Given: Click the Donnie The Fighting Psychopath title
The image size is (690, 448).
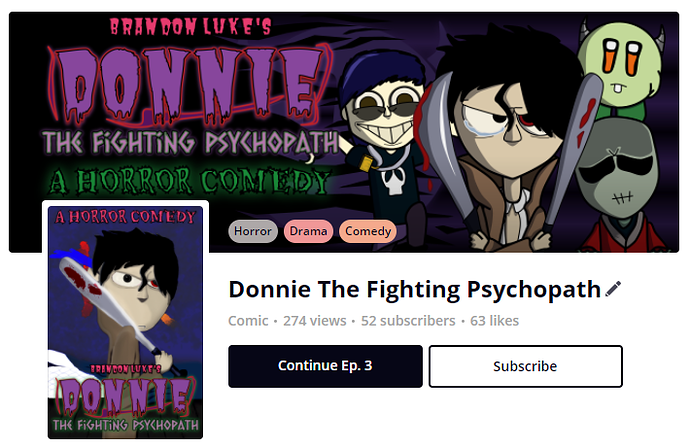Looking at the screenshot, I should [415, 290].
